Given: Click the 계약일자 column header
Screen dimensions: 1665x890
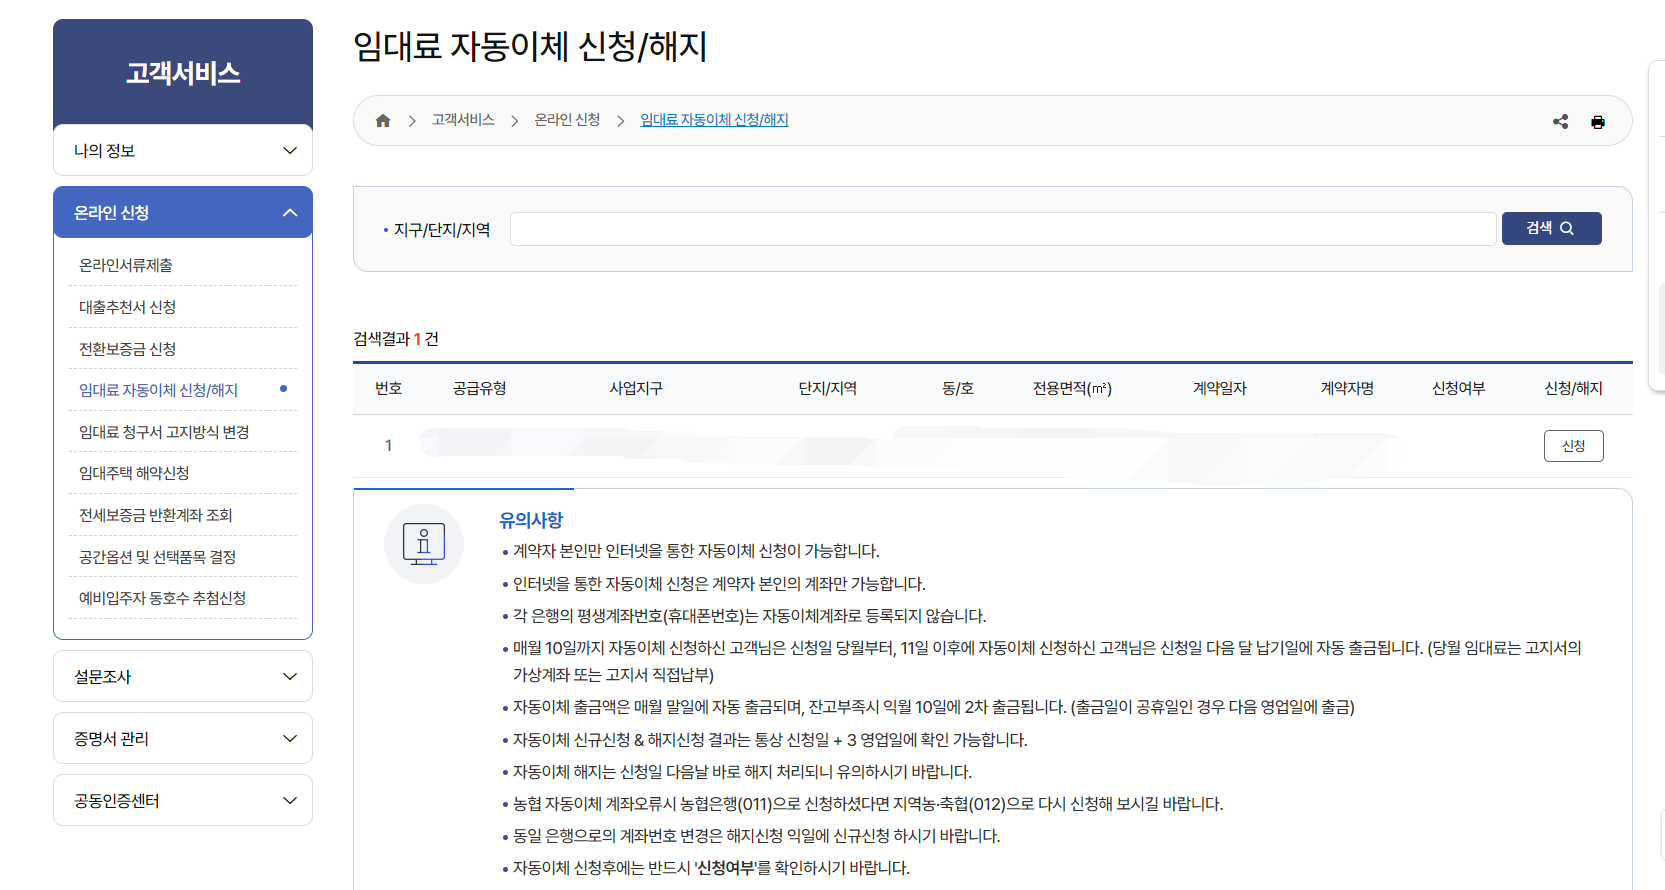Looking at the screenshot, I should click(1219, 388).
